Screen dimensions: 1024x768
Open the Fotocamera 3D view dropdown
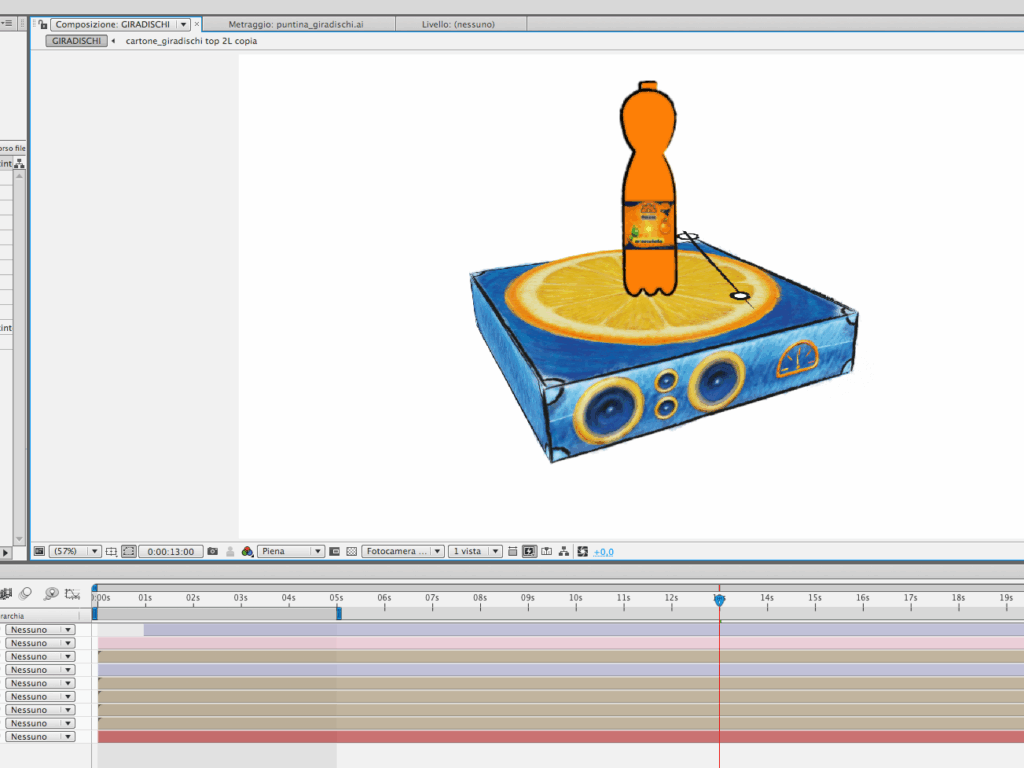pos(402,551)
